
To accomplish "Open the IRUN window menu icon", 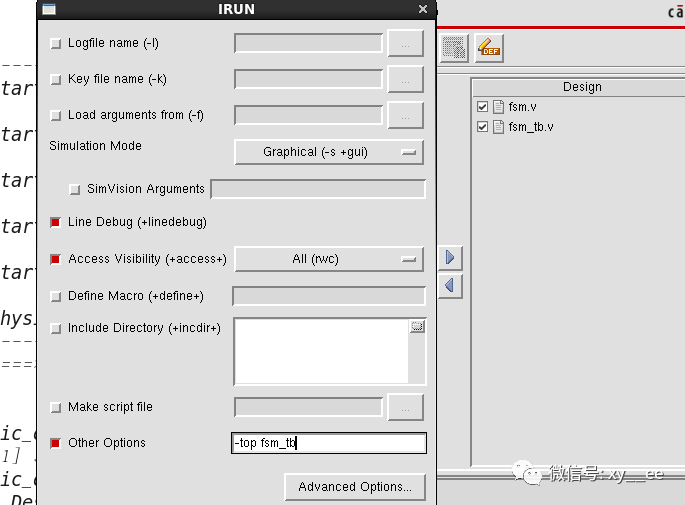I will 49,9.
